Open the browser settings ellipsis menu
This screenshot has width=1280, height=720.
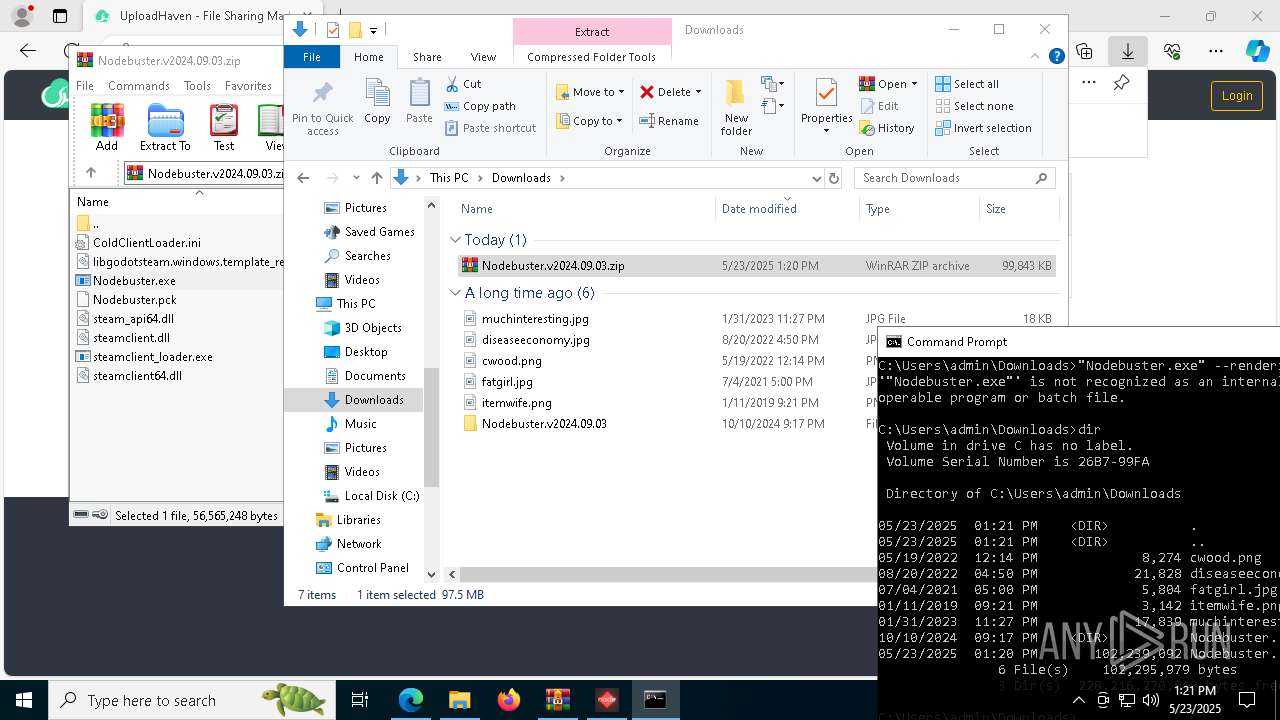point(1216,51)
